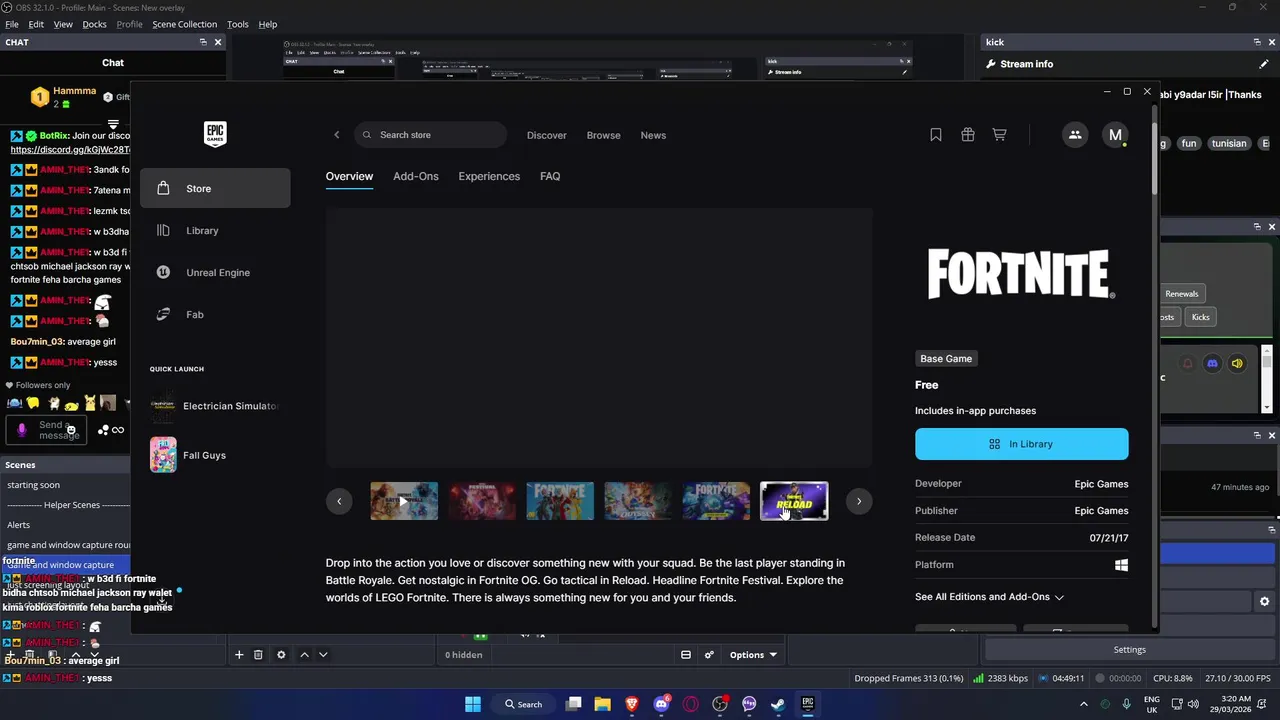
Task: Open the gift redeem icon
Action: pyautogui.click(x=968, y=135)
